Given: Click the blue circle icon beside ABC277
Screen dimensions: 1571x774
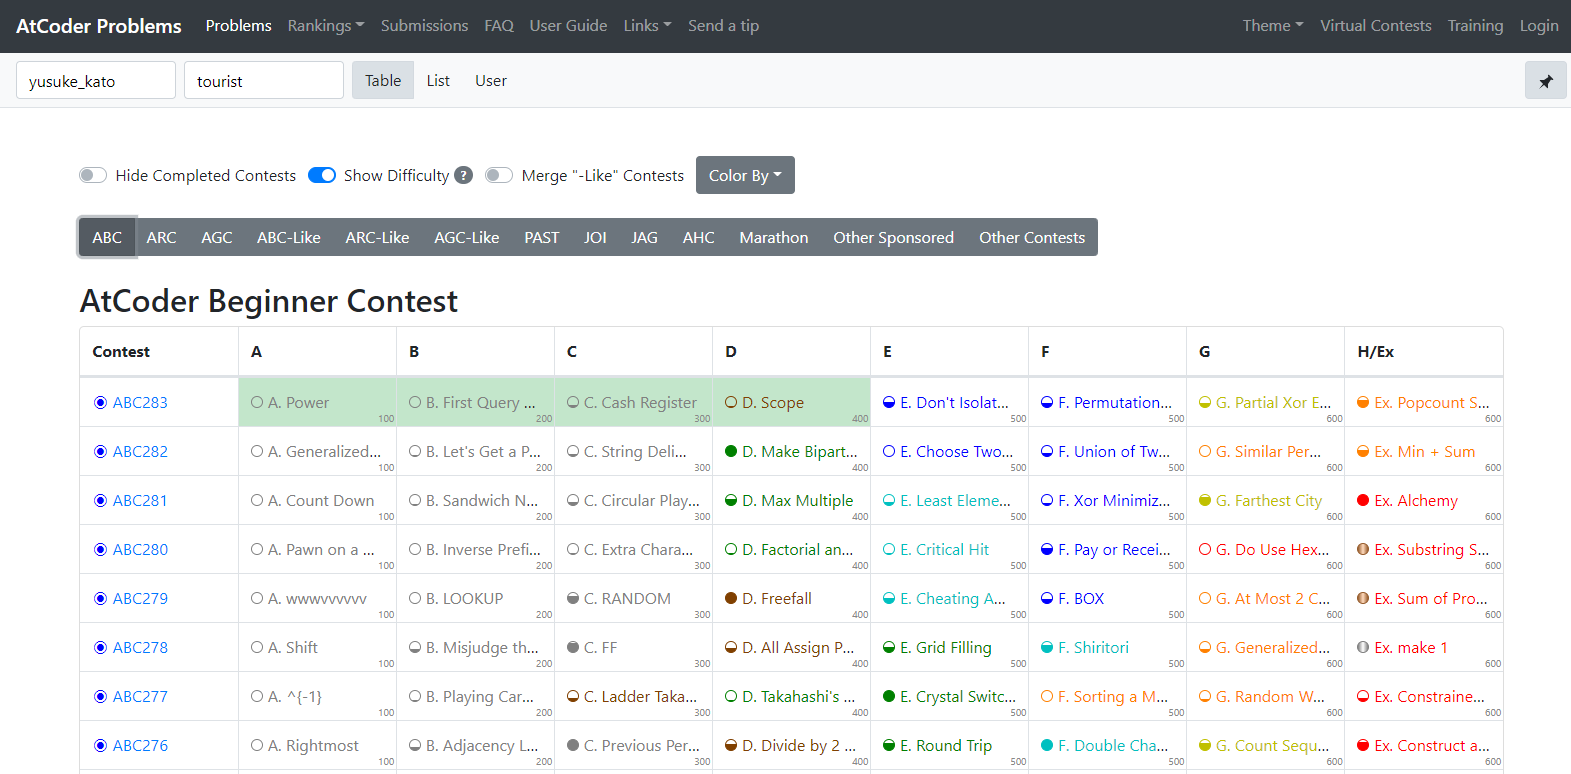Looking at the screenshot, I should point(100,696).
